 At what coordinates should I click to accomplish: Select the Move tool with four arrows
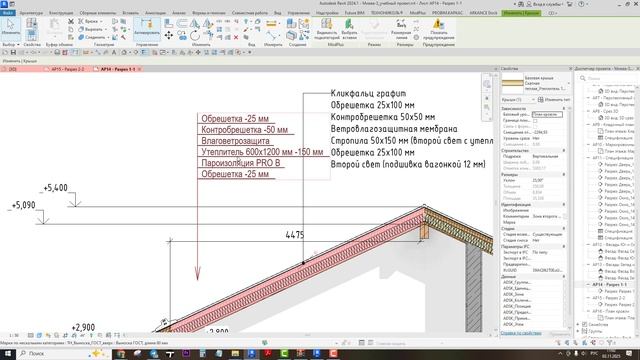click(169, 36)
